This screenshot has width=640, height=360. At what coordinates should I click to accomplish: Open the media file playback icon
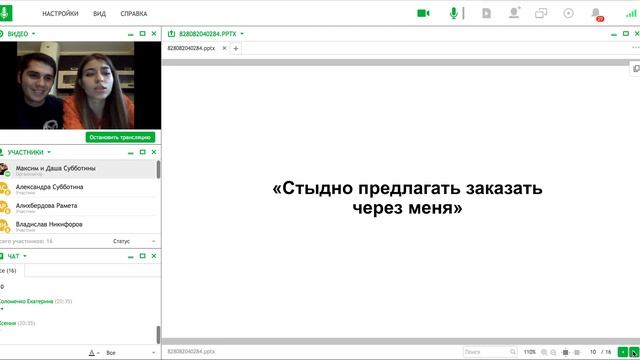coord(486,13)
